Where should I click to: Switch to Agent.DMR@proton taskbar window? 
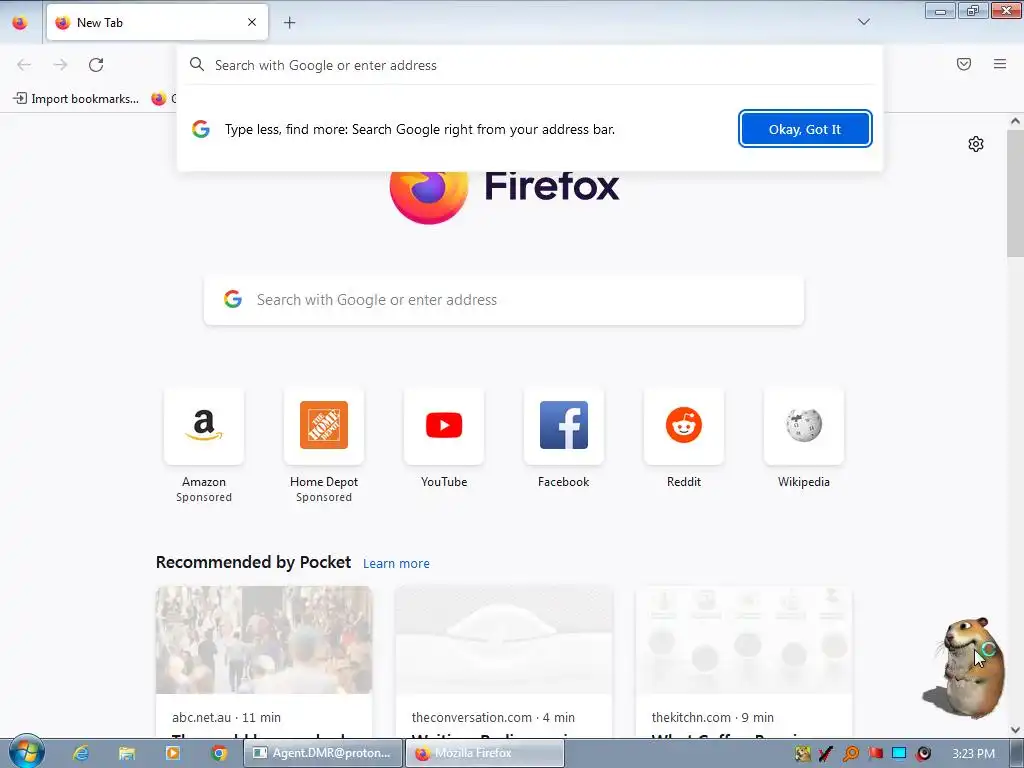pos(323,753)
